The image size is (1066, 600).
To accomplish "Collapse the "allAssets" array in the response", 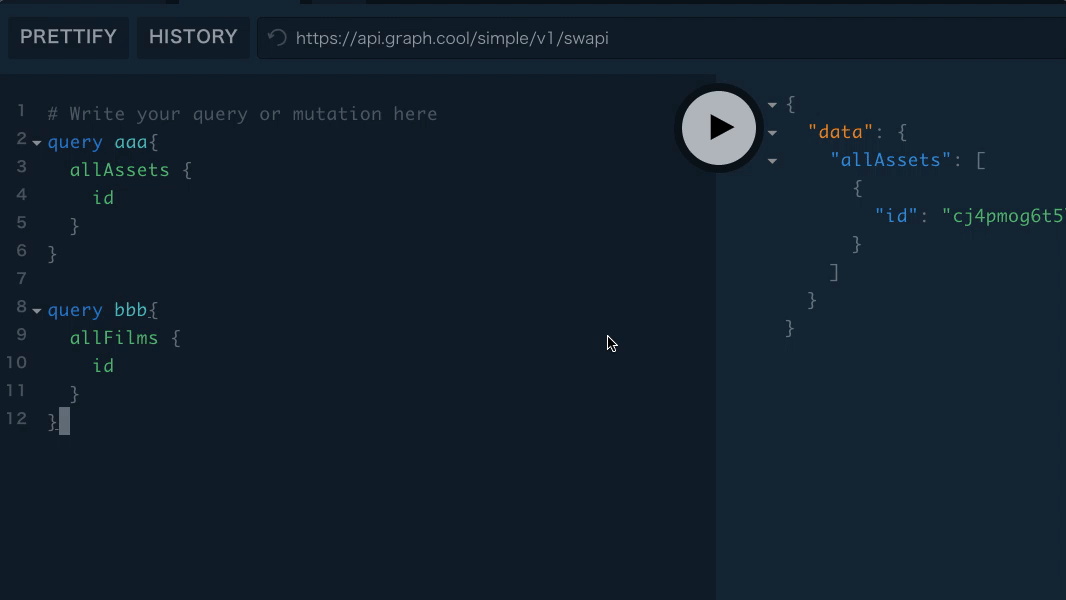I will (772, 160).
